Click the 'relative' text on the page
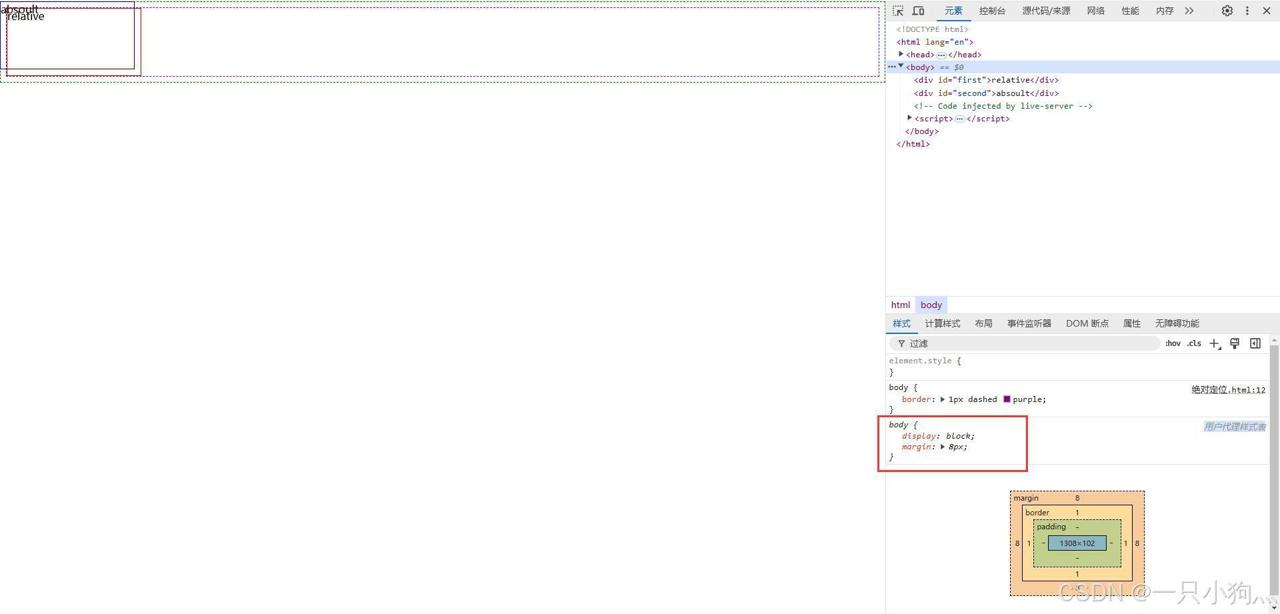The height and width of the screenshot is (614, 1280). point(26,17)
